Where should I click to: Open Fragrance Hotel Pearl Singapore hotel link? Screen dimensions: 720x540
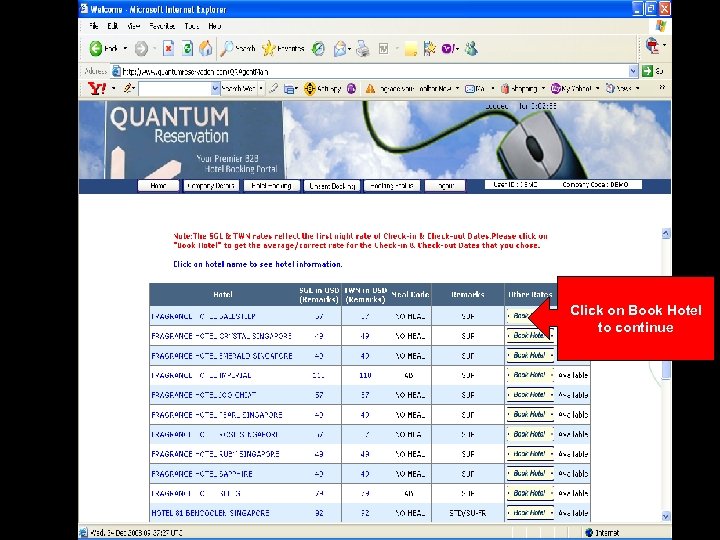[217, 415]
